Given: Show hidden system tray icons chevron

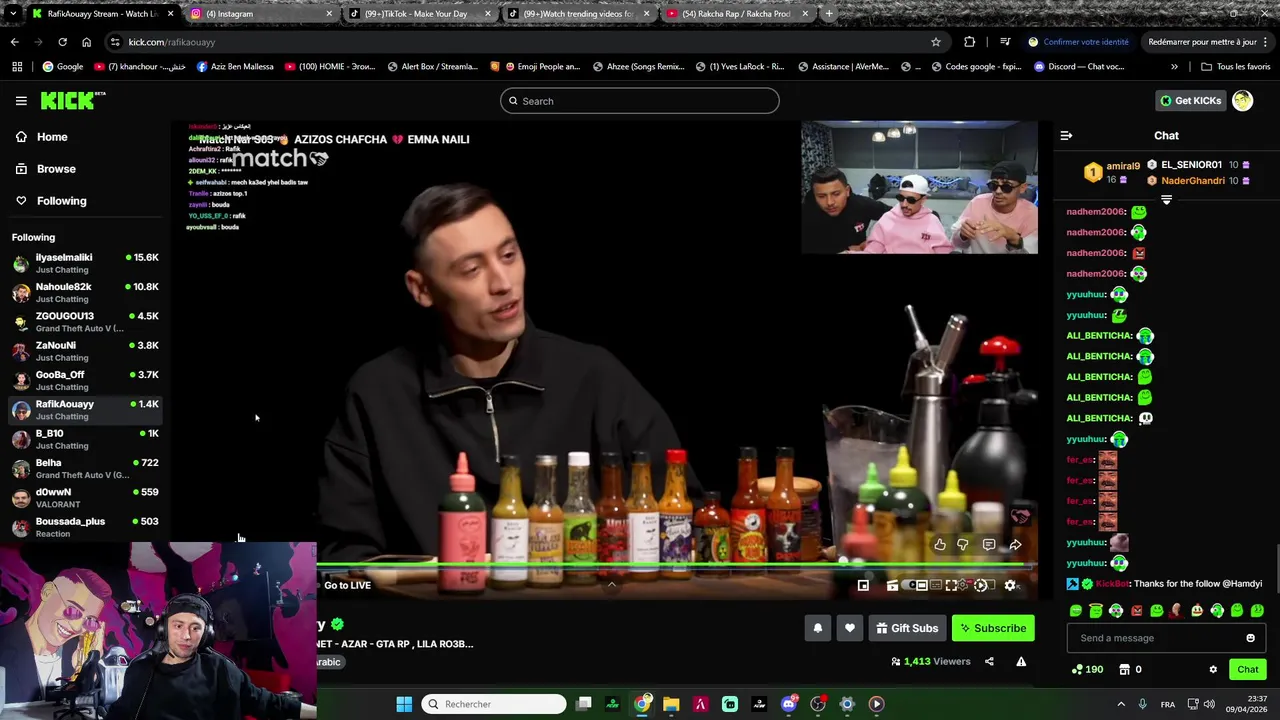Looking at the screenshot, I should pos(1121,704).
